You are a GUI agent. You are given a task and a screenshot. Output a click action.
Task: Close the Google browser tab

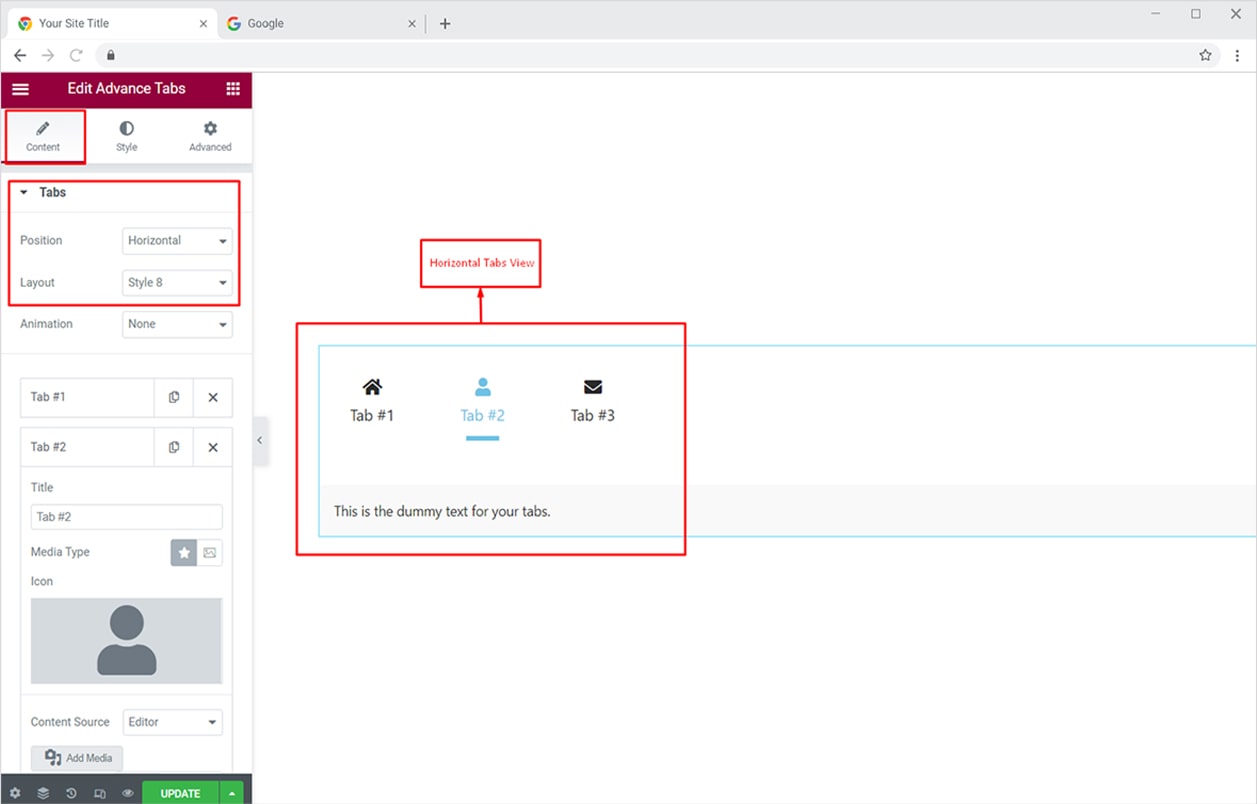pyautogui.click(x=412, y=24)
